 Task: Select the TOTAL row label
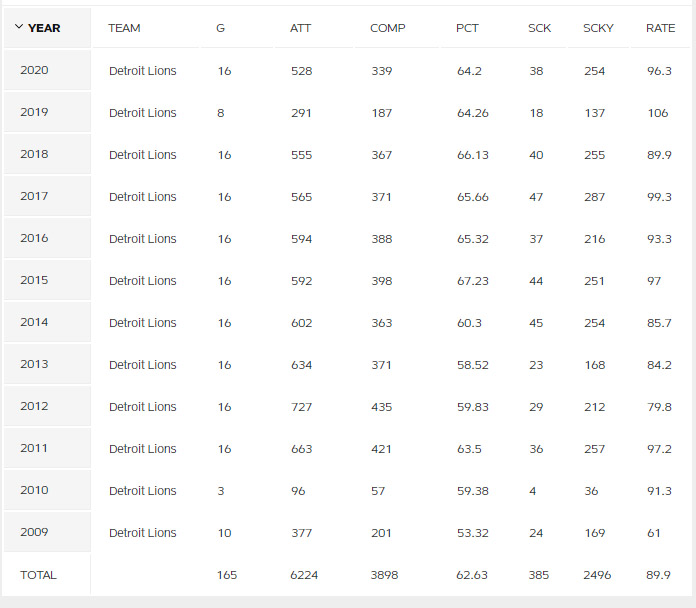coord(38,575)
